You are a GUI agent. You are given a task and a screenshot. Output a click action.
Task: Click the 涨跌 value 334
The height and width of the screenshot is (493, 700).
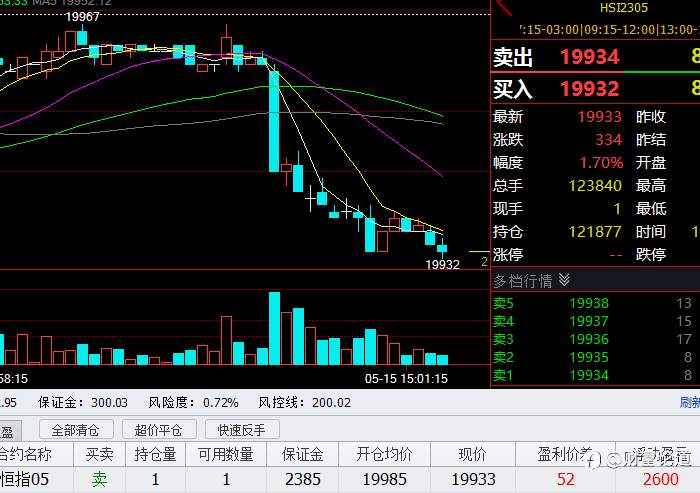point(608,140)
